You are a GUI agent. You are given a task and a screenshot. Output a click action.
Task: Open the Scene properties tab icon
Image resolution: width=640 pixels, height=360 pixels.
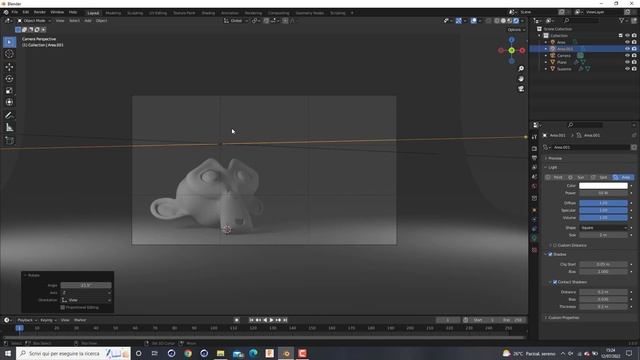tap(534, 177)
